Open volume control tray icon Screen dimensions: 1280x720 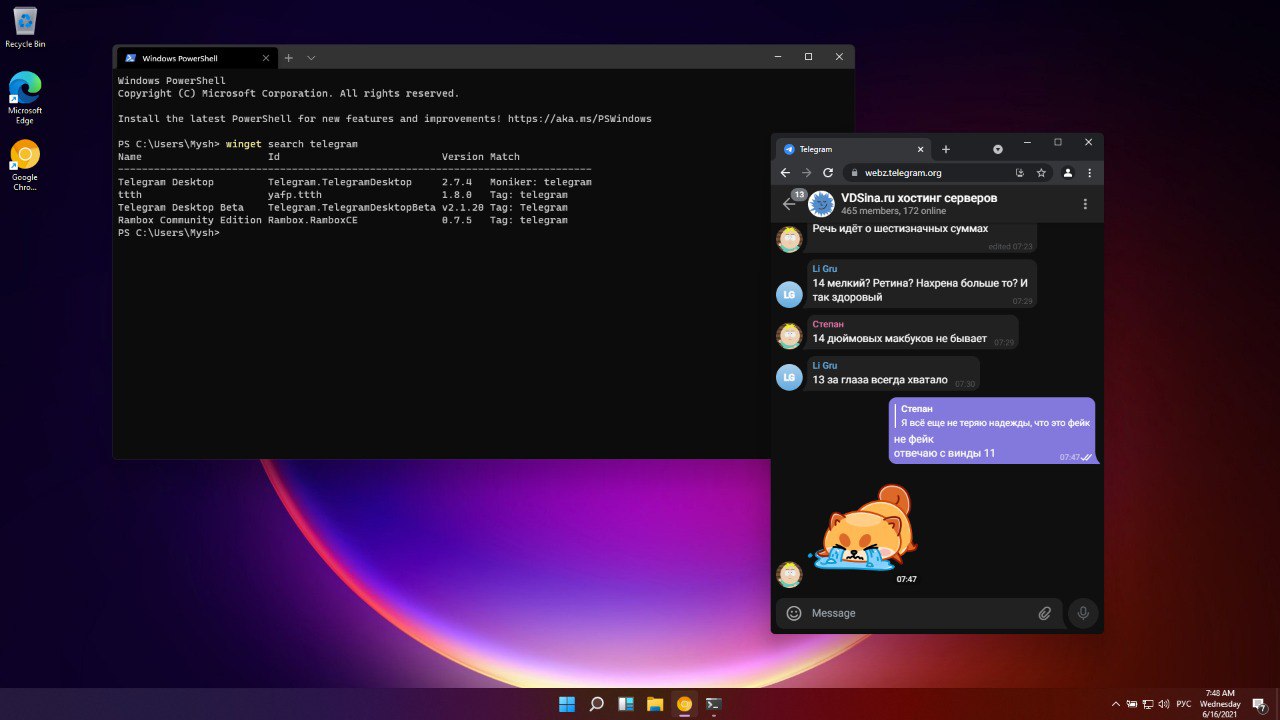click(1163, 704)
